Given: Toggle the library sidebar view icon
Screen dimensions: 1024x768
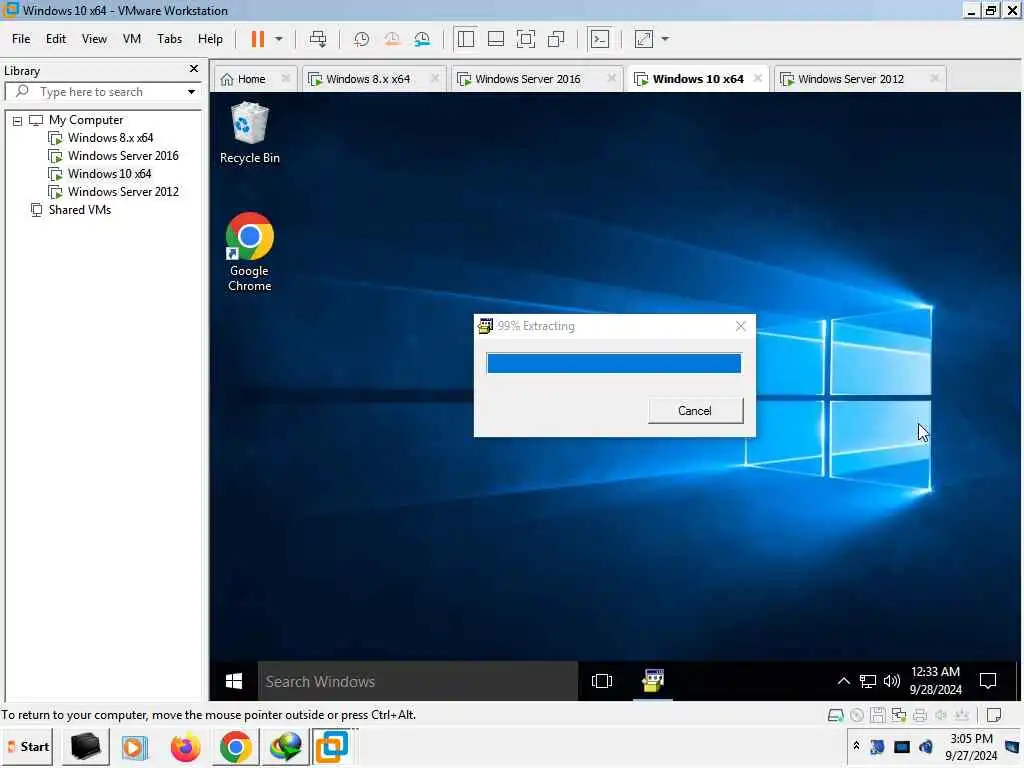Looking at the screenshot, I should tap(466, 39).
